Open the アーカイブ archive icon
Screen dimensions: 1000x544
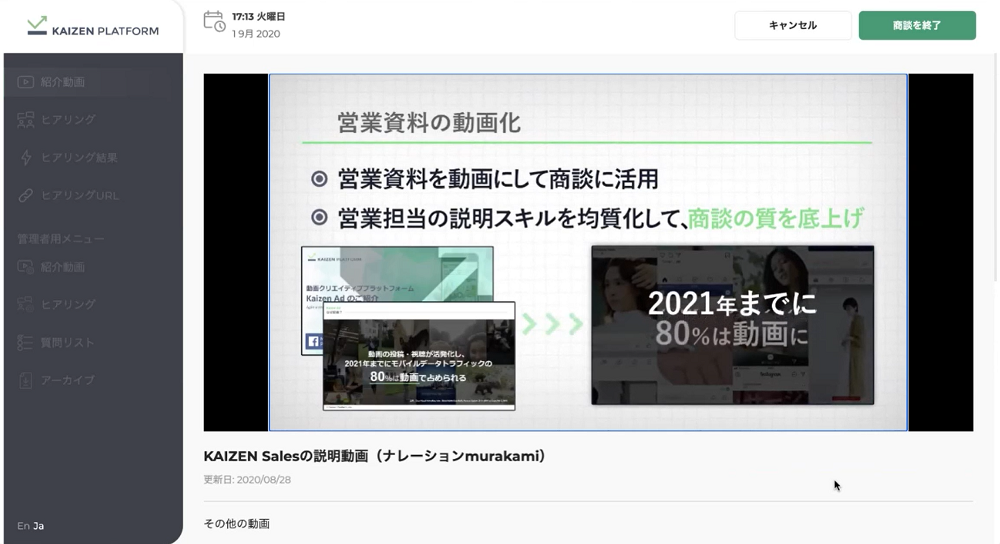coord(26,381)
